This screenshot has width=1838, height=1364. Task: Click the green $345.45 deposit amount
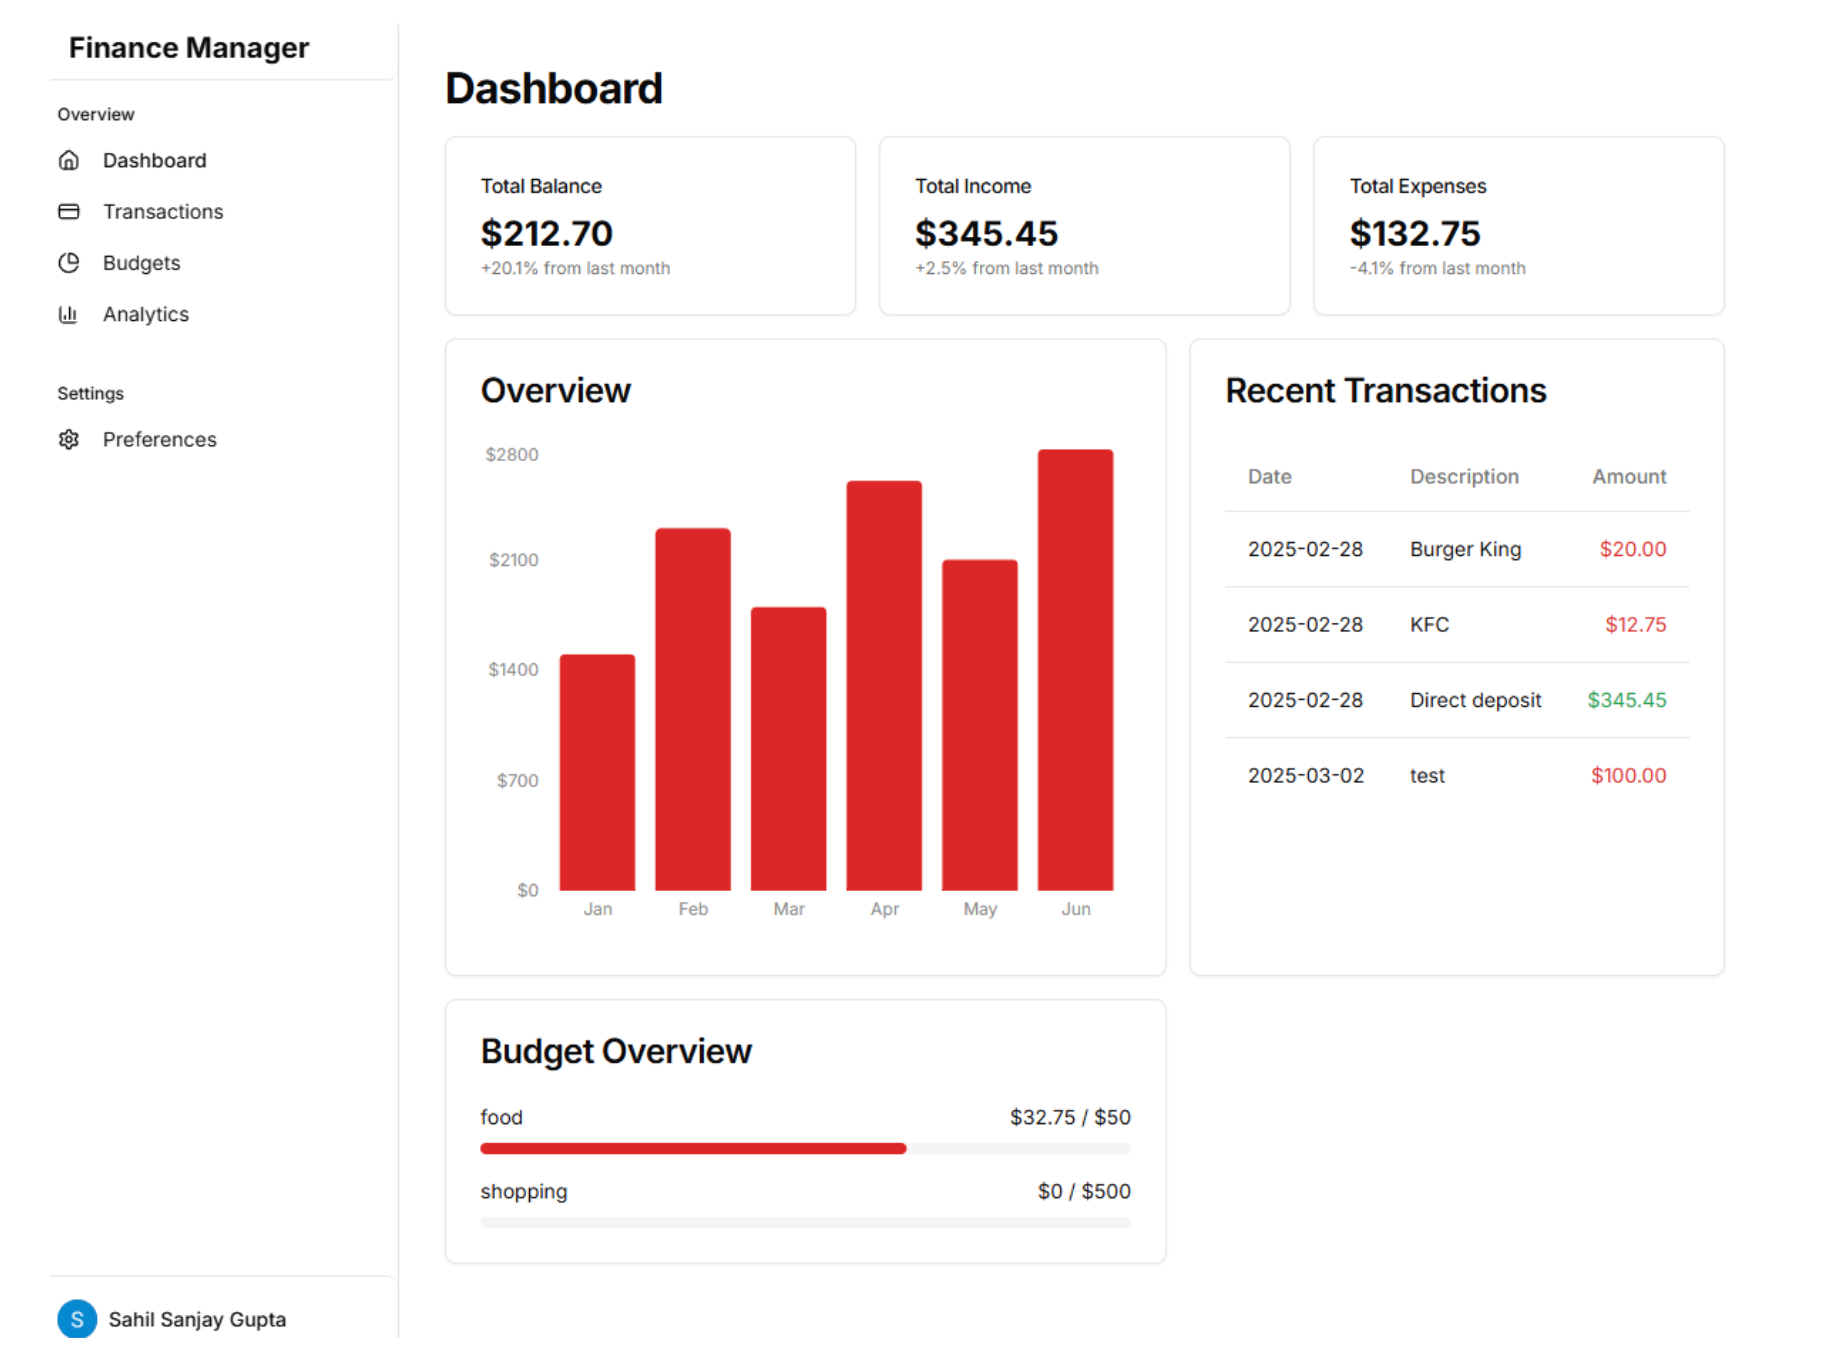[x=1627, y=700]
